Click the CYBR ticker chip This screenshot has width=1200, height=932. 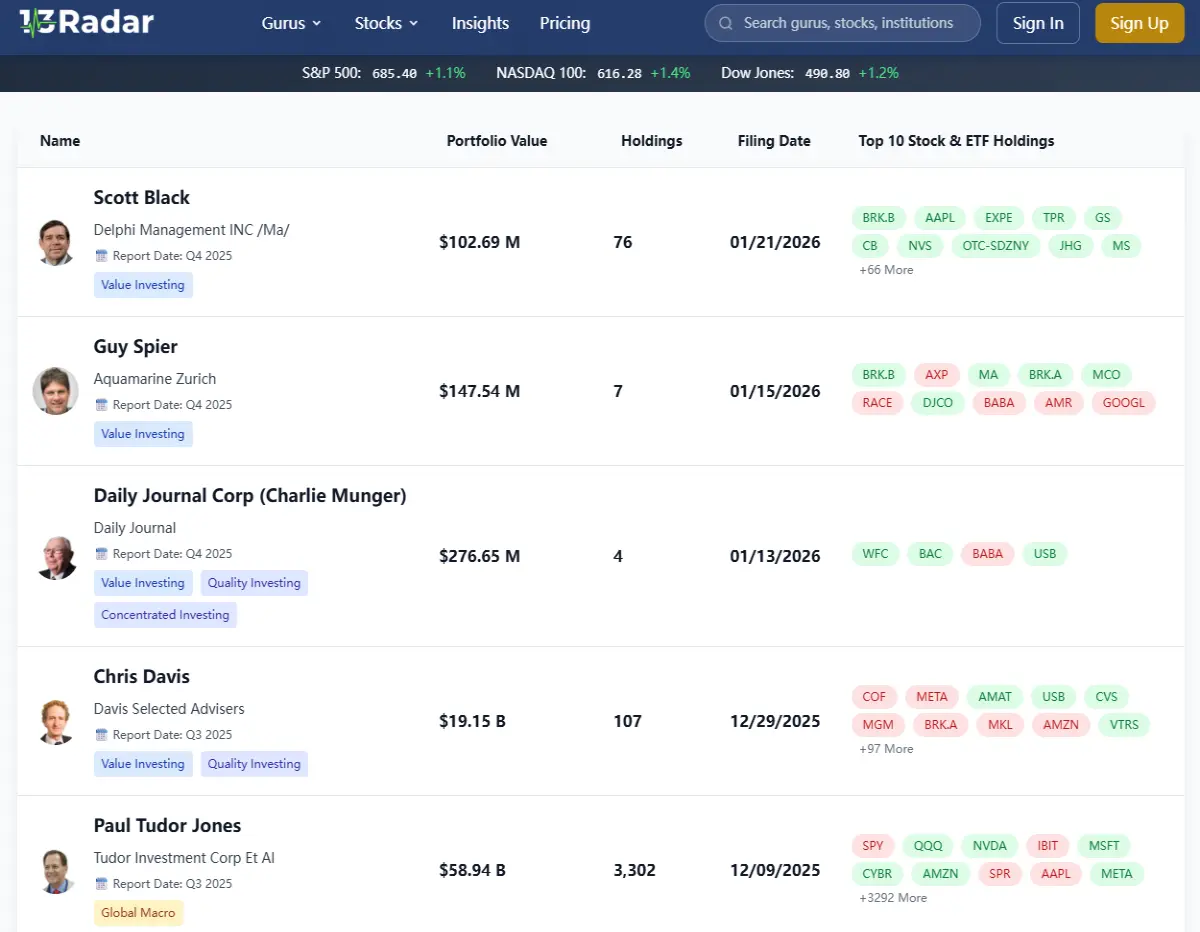click(877, 874)
